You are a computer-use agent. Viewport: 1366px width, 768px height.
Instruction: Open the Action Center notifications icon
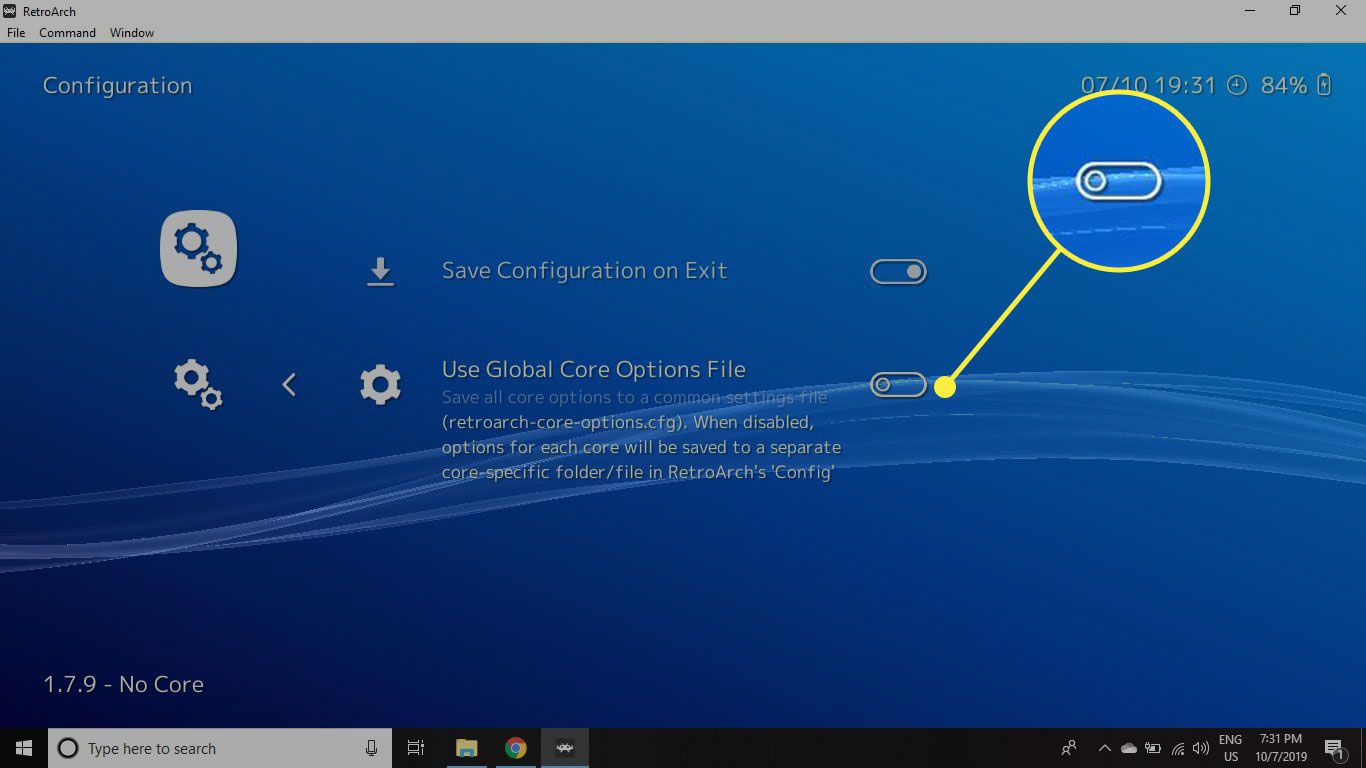[1334, 748]
